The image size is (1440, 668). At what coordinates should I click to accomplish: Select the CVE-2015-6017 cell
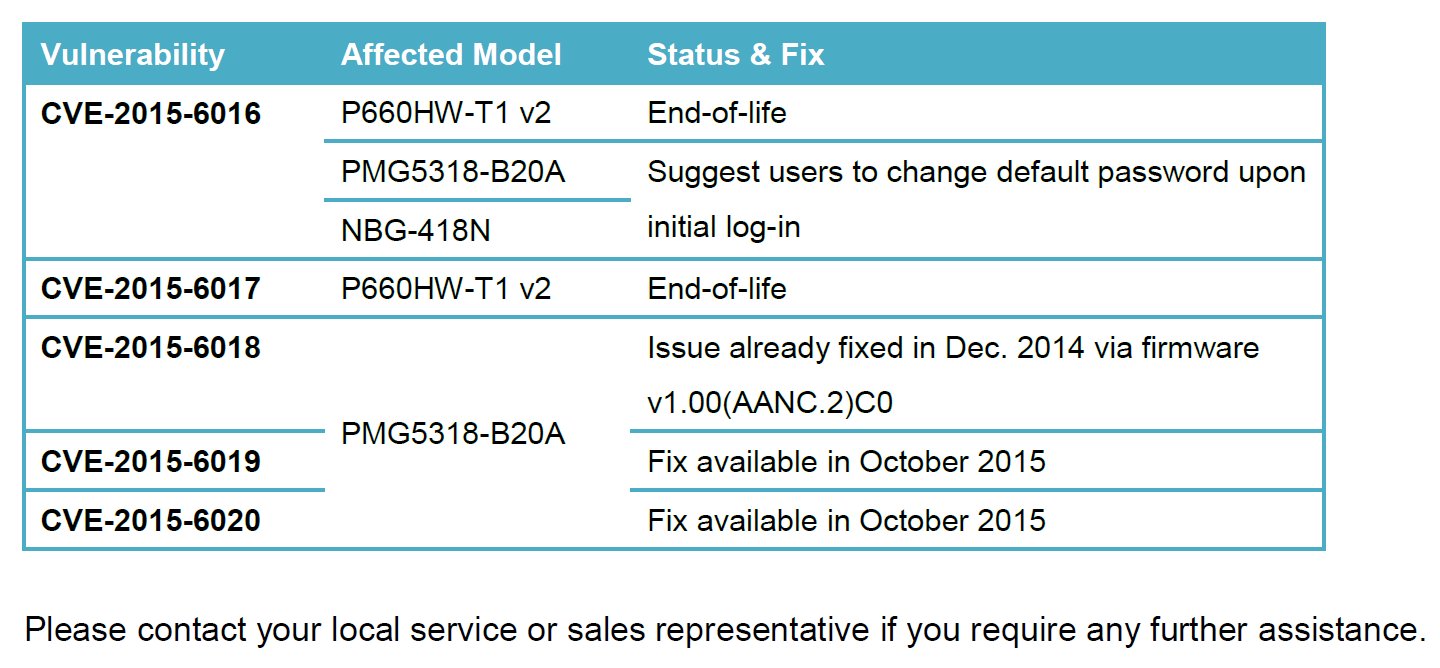[151, 289]
